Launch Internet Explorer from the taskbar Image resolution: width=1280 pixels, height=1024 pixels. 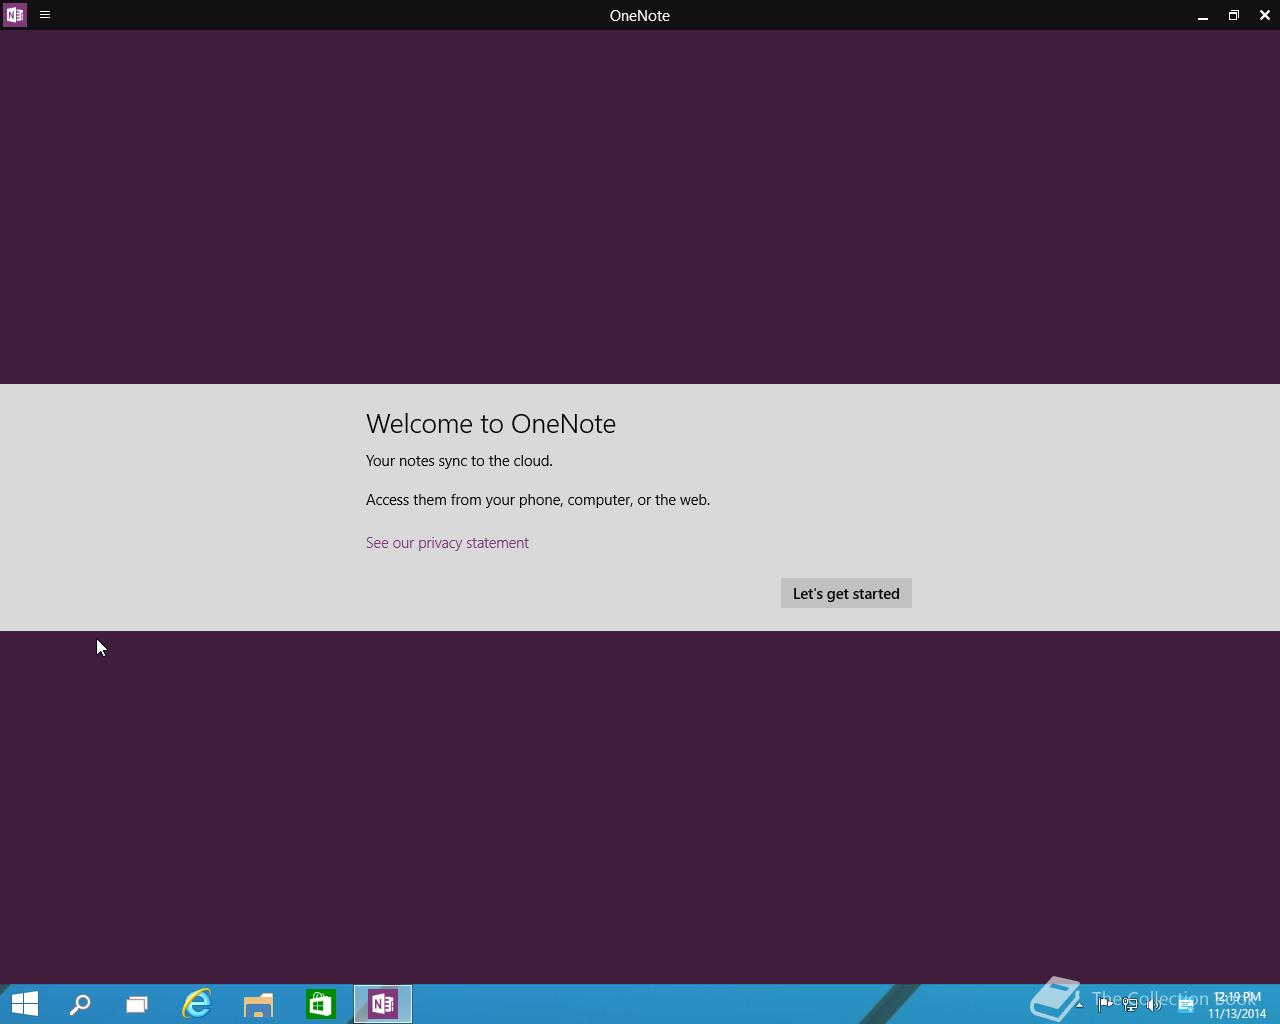pos(197,1004)
